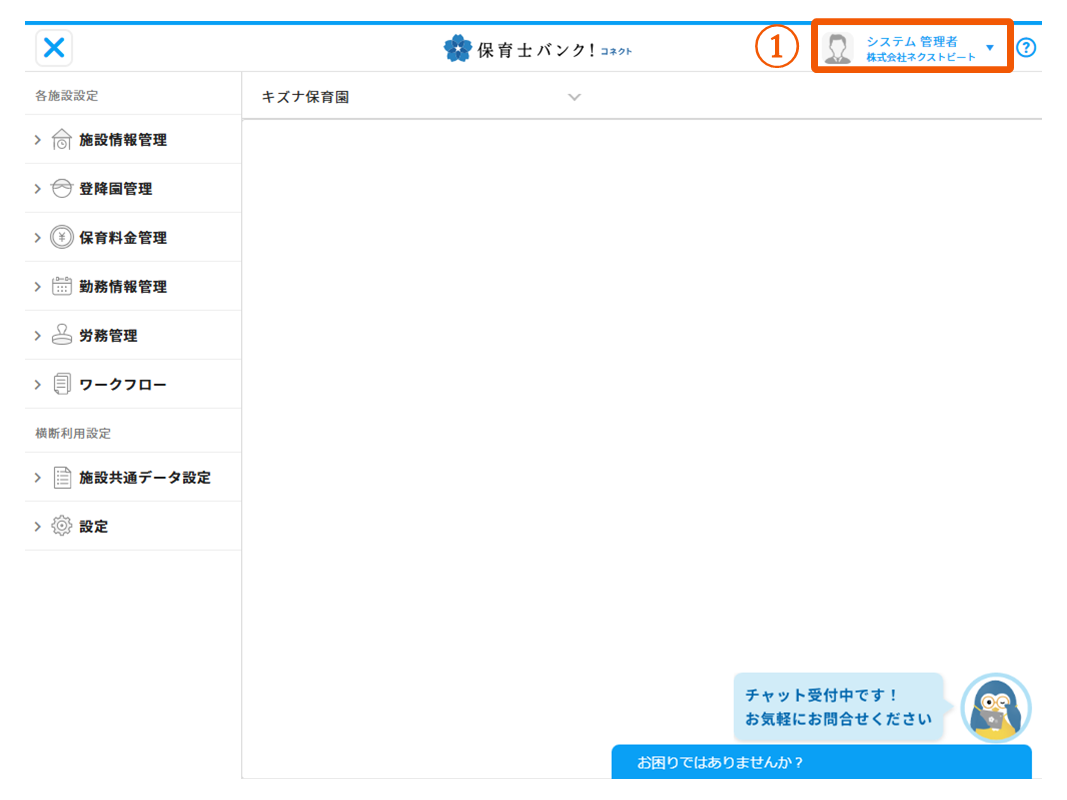Click the gear icon for 設定
This screenshot has height=800, width=1067.
(x=61, y=526)
